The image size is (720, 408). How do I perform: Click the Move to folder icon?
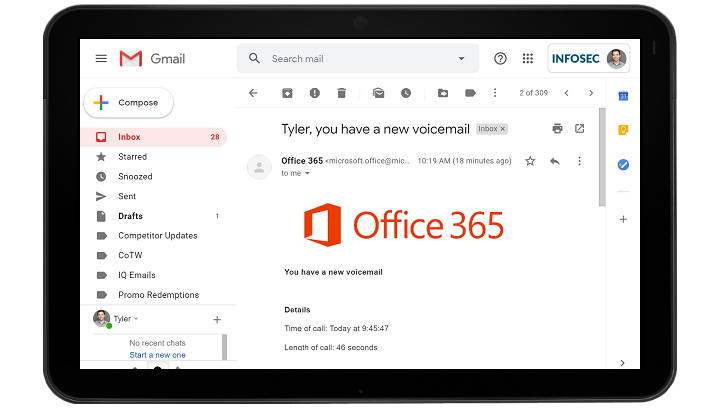pos(443,93)
